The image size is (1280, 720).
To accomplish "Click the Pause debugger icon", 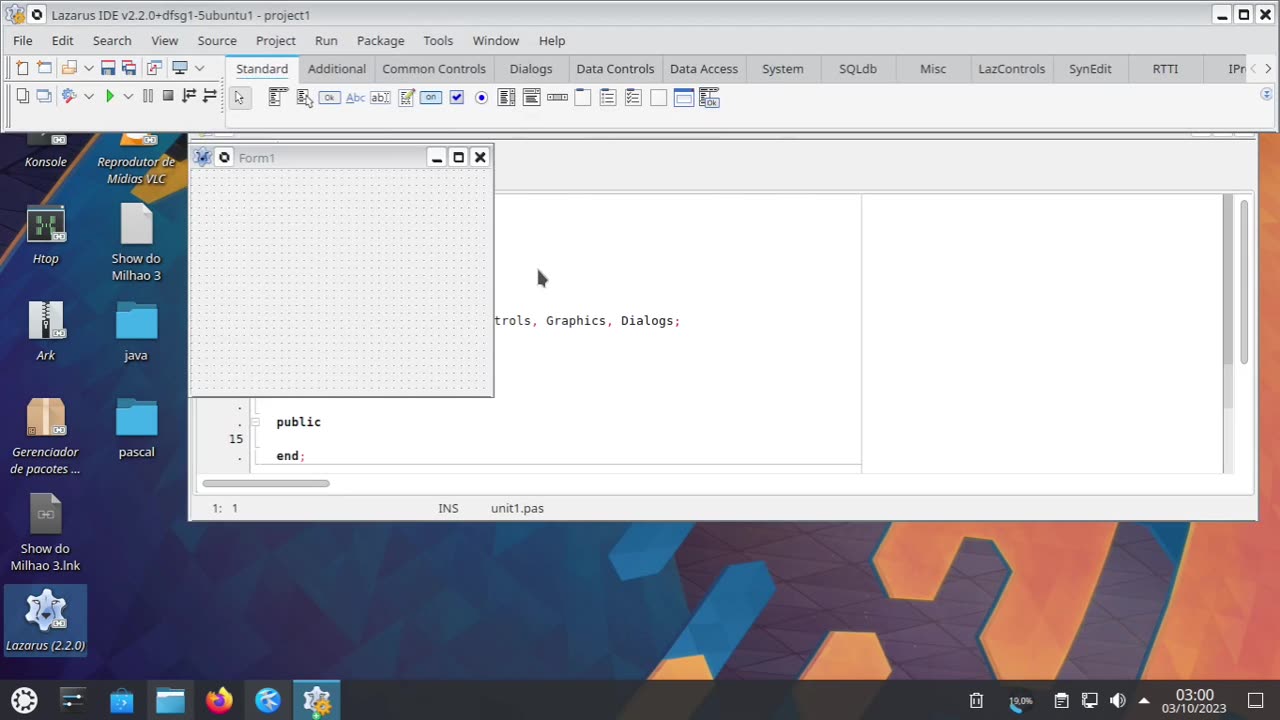I will [x=148, y=96].
